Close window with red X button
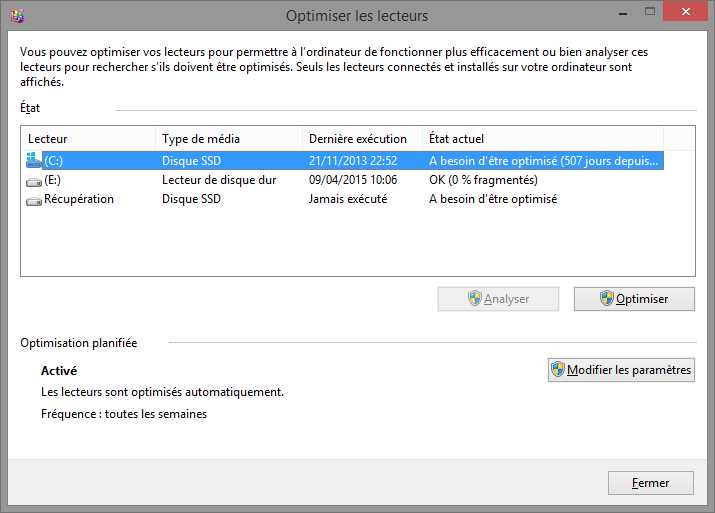 point(685,12)
